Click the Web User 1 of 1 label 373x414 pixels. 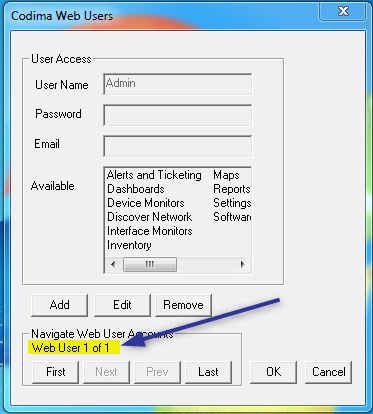tap(71, 348)
